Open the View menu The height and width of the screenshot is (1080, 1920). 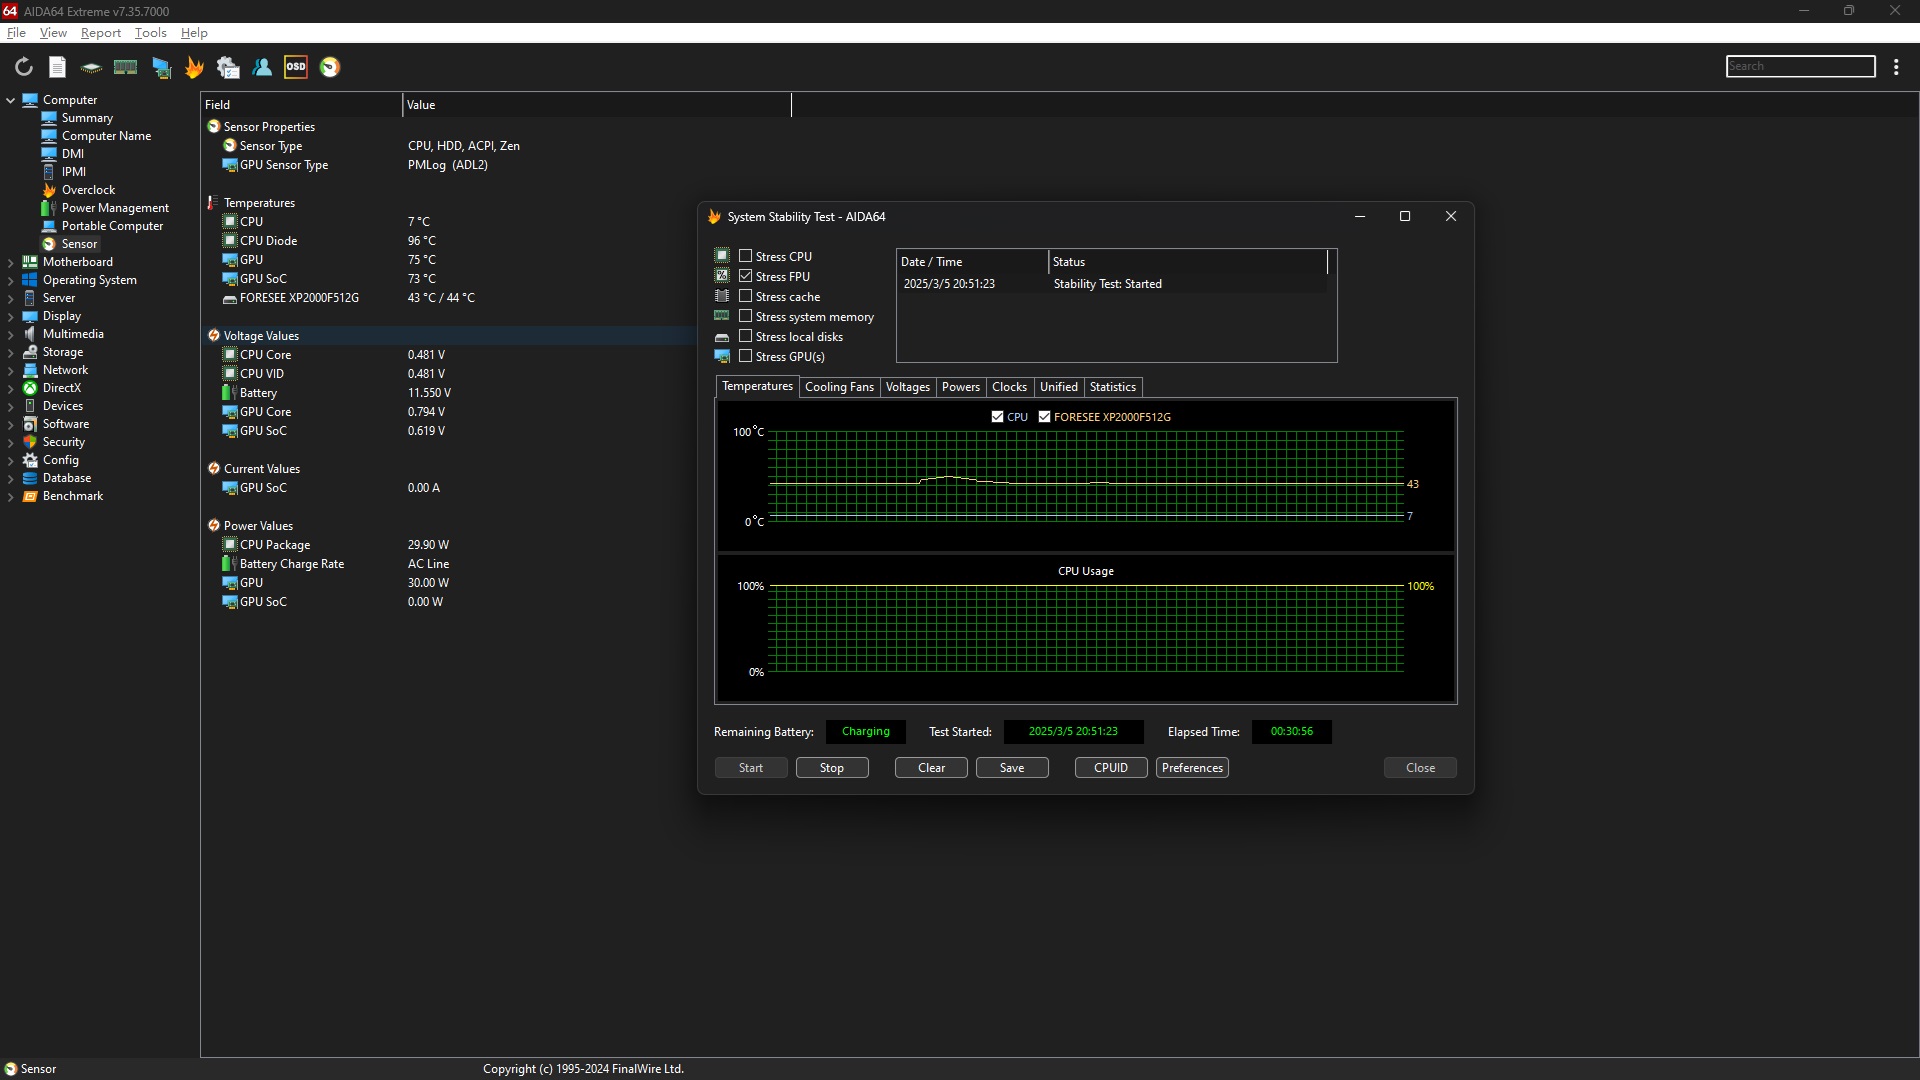pos(53,33)
